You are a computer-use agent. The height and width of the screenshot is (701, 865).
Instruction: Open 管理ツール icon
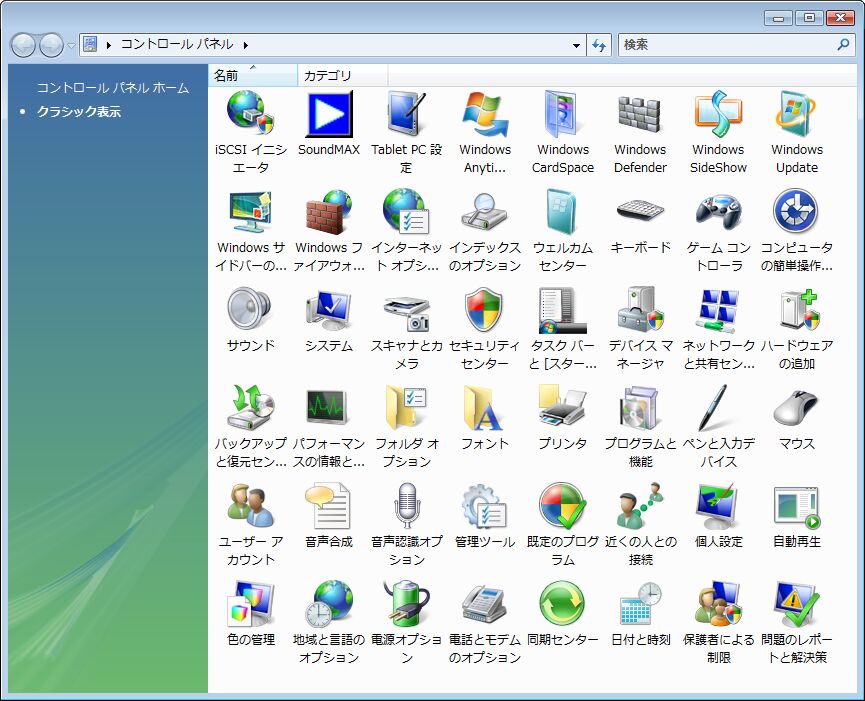(484, 506)
